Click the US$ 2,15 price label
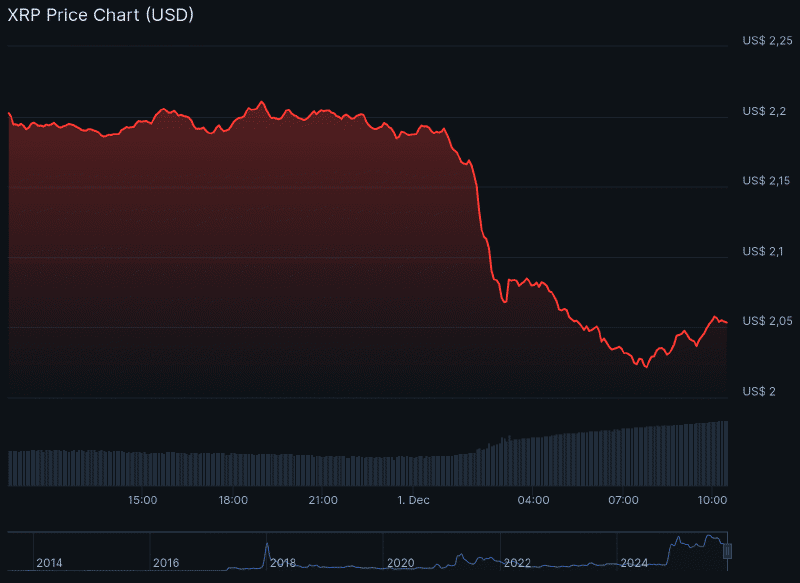The image size is (800, 583). [766, 181]
